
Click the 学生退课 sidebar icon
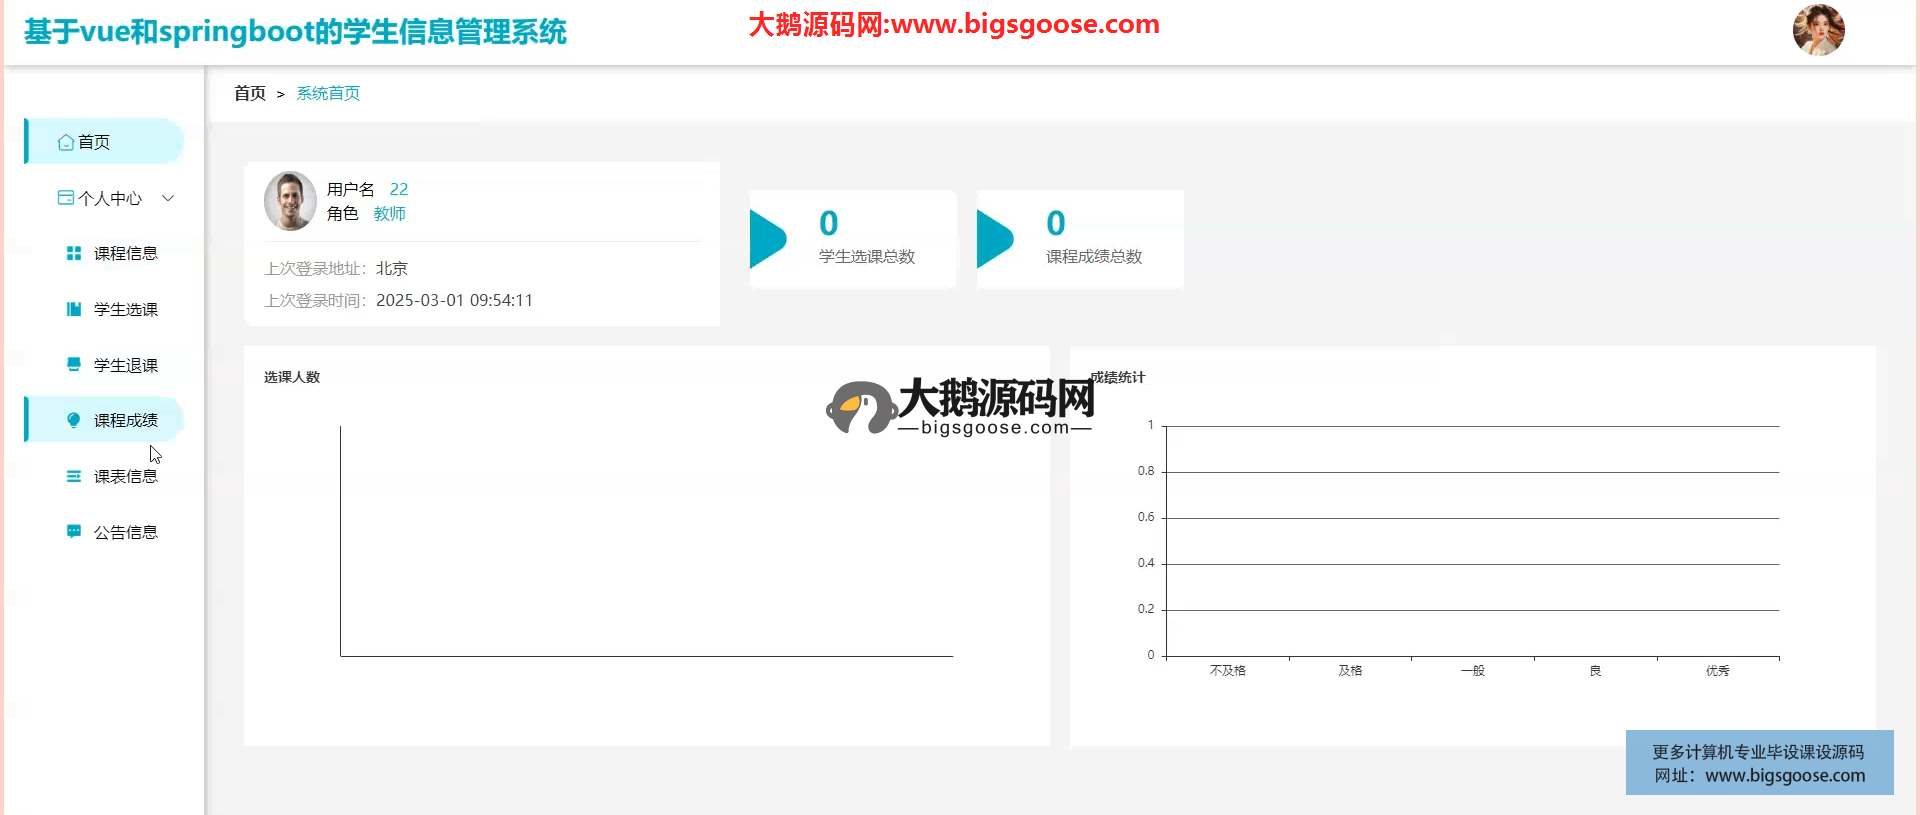point(74,365)
